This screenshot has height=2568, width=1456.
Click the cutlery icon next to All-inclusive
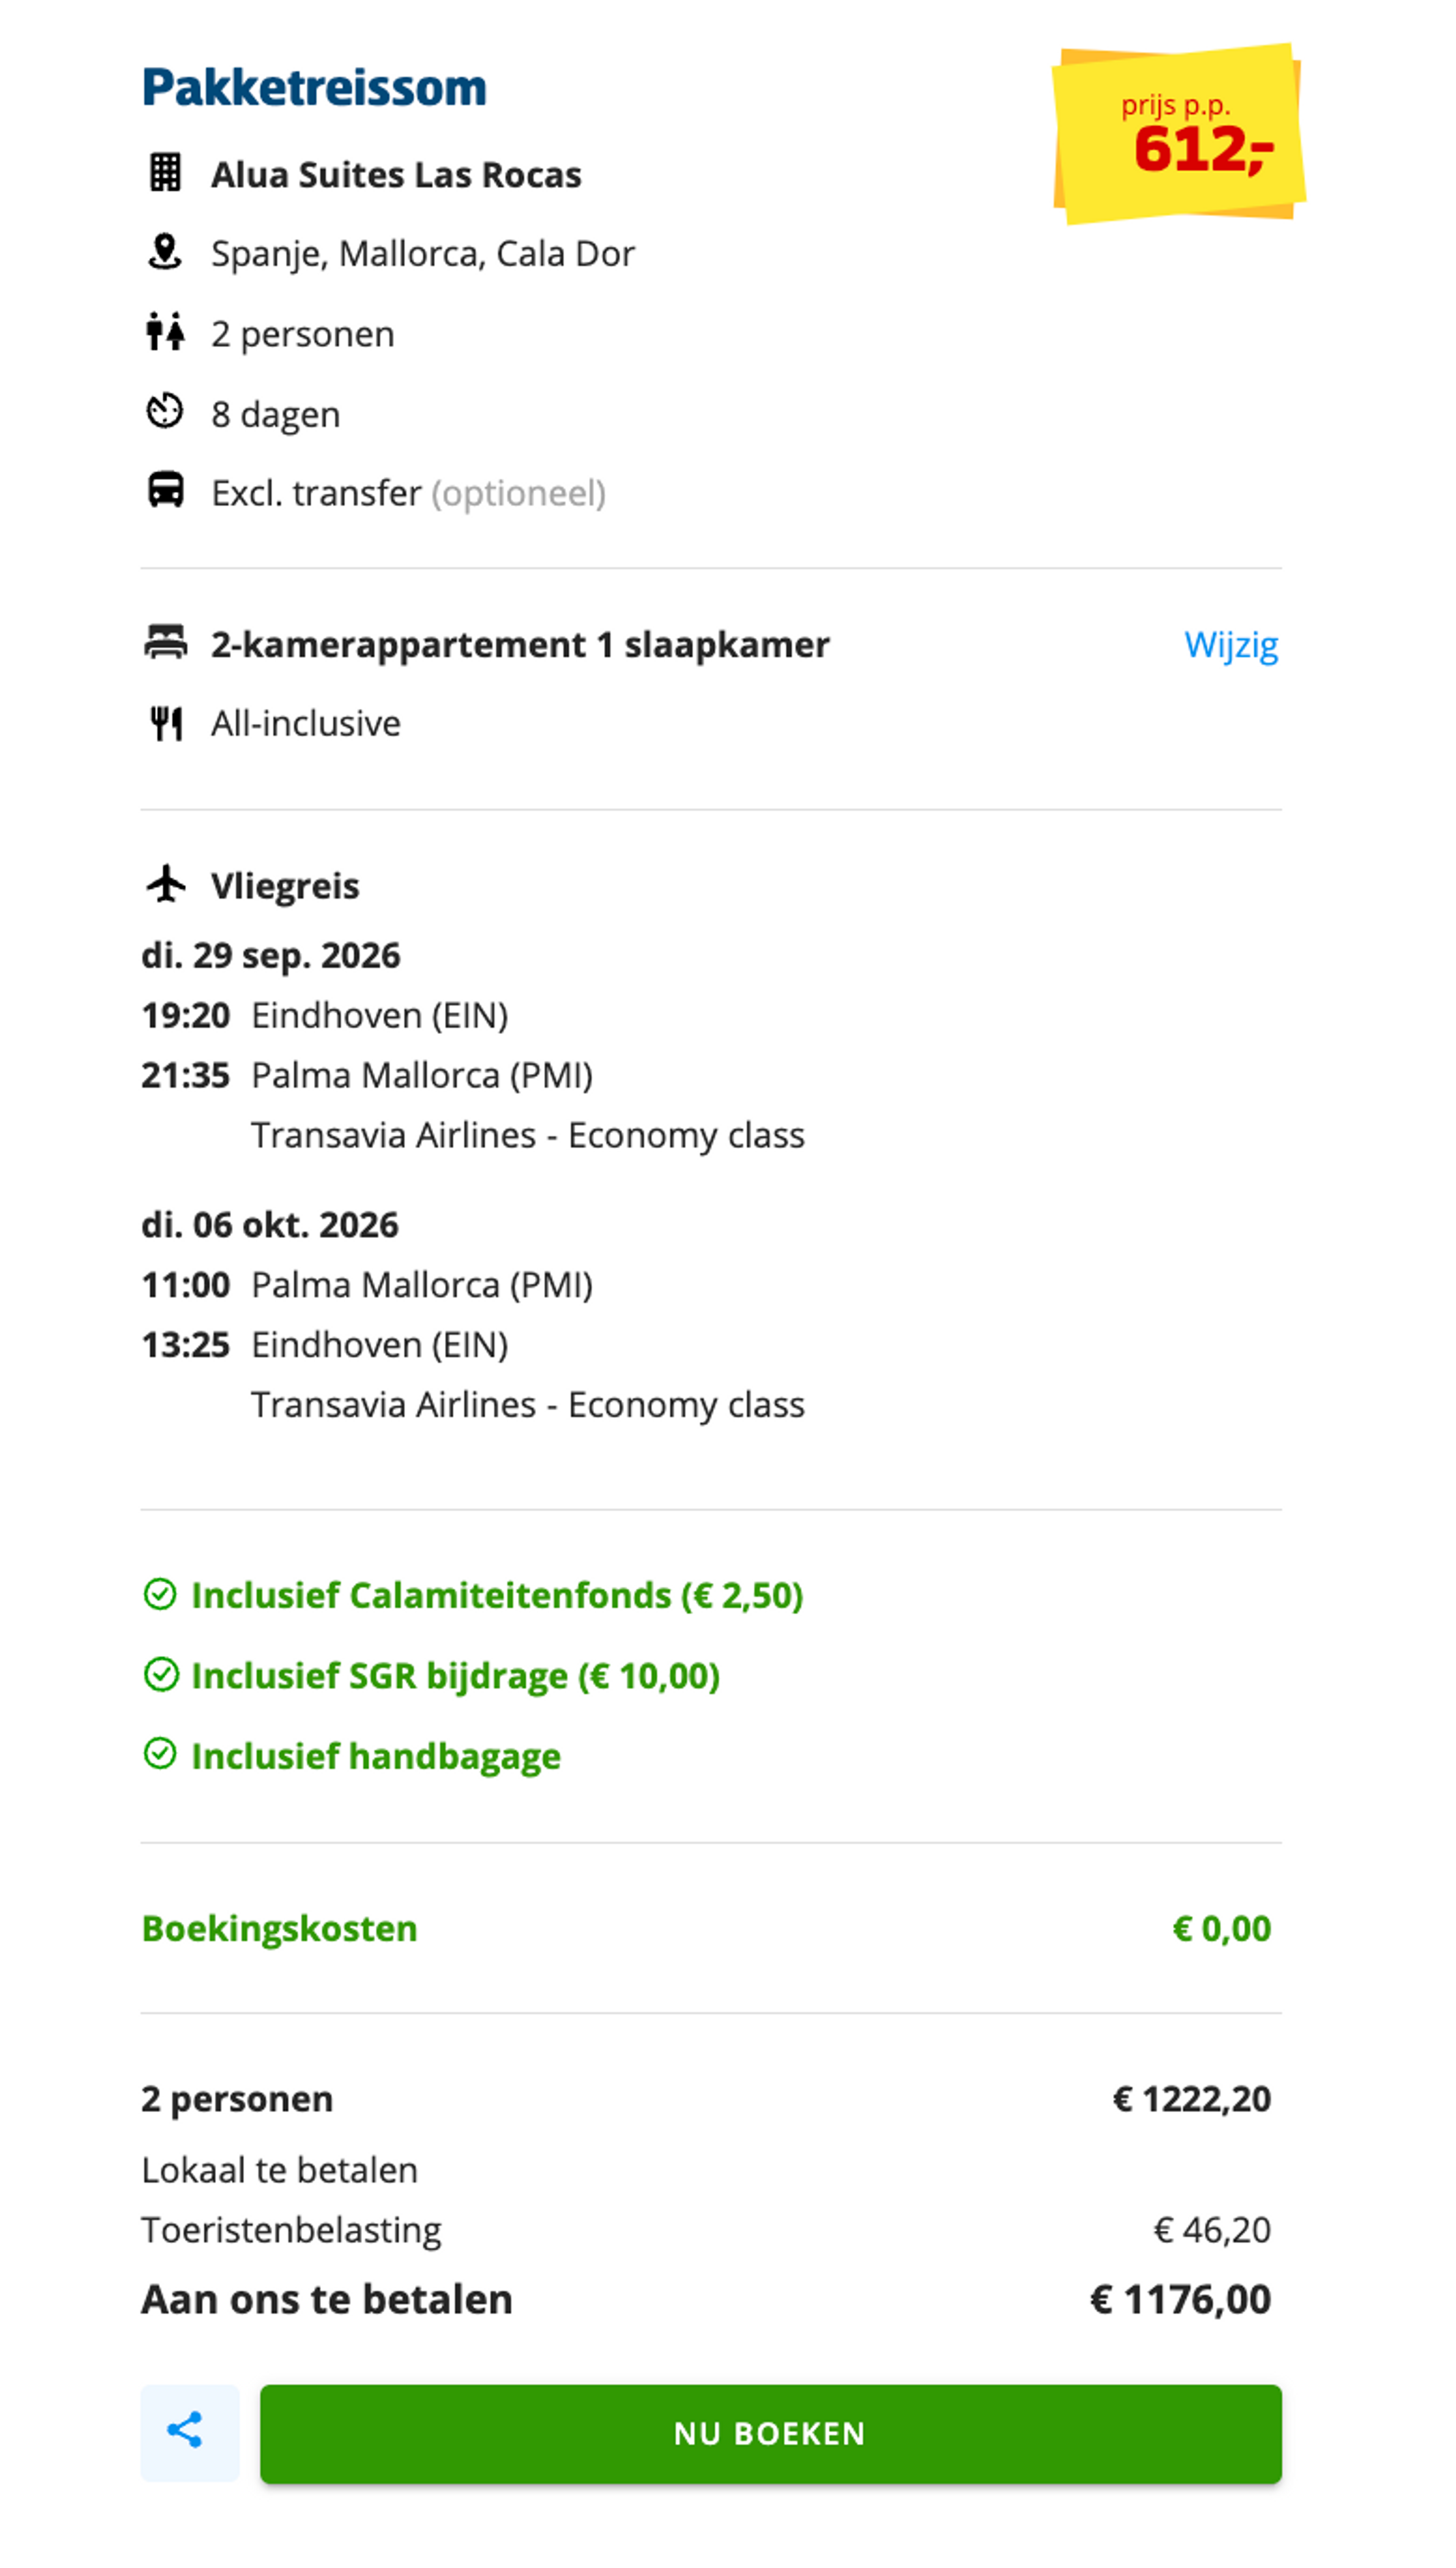(x=166, y=722)
